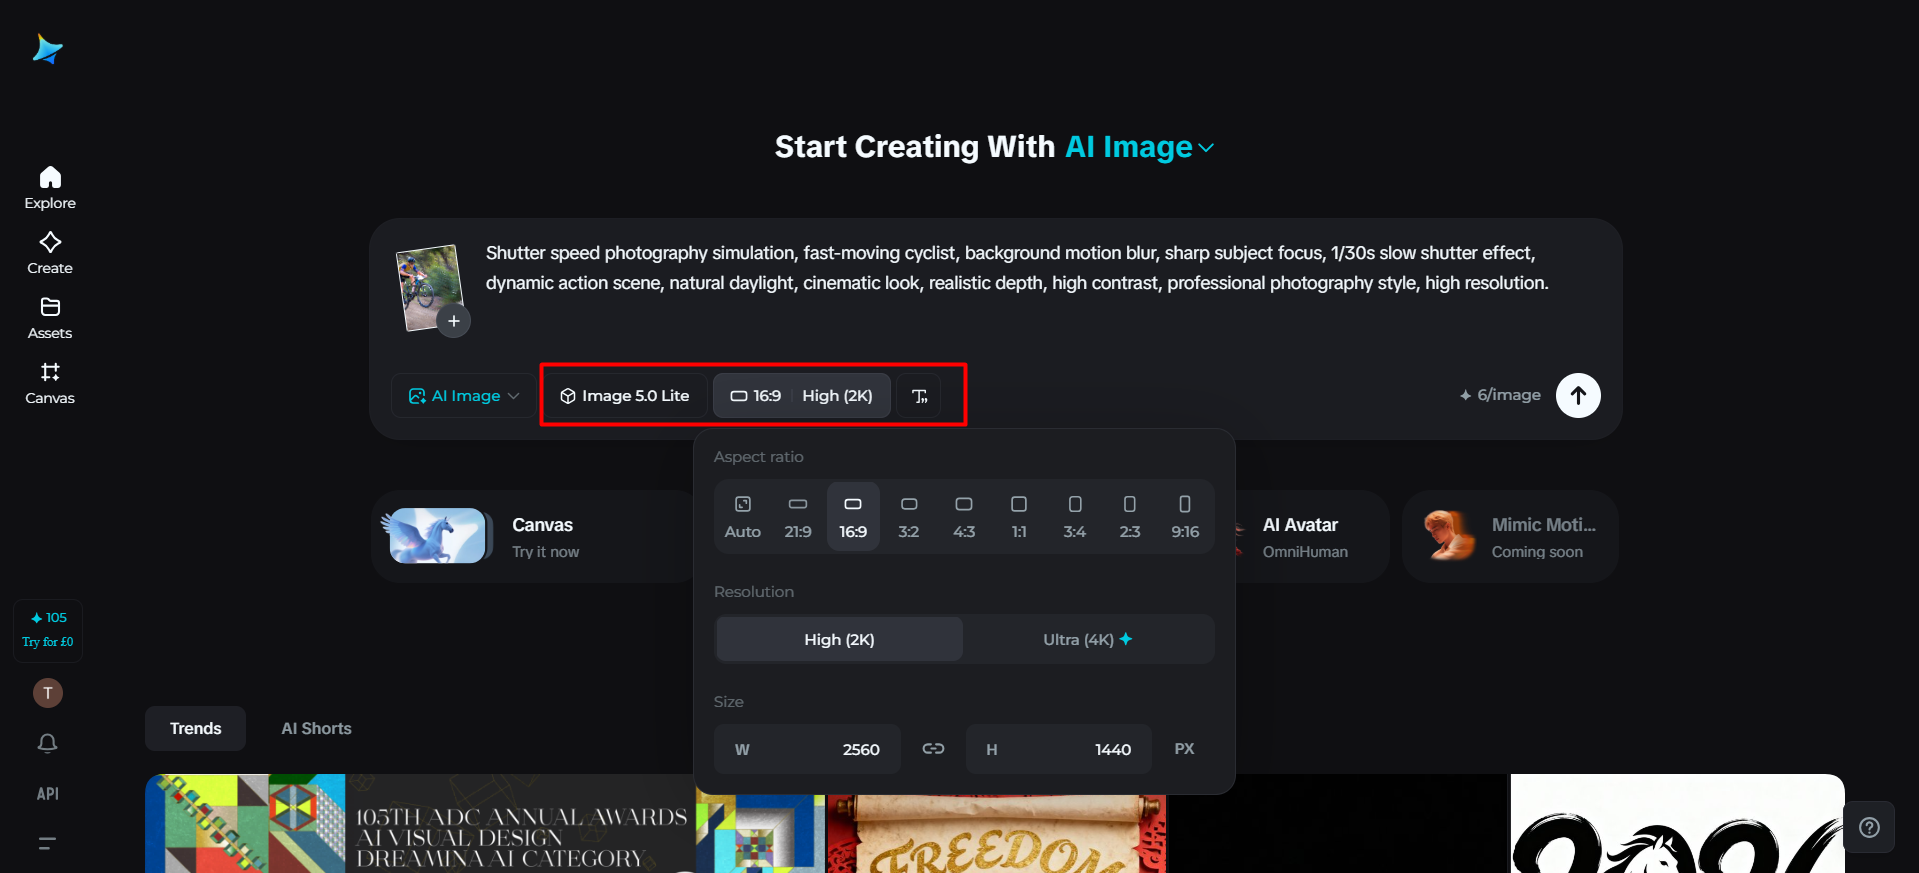The height and width of the screenshot is (873, 1919).
Task: Open the AI Avatar OmniHuman card
Action: (1312, 537)
